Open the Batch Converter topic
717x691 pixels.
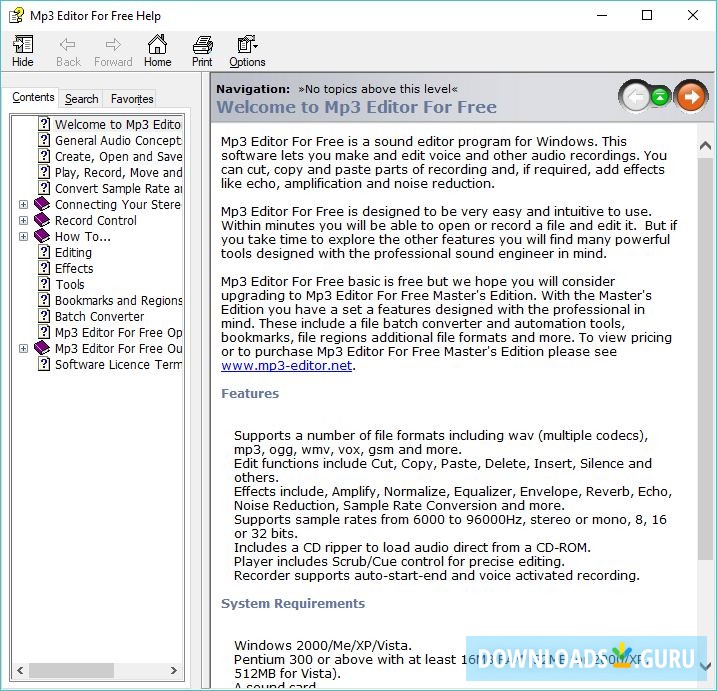tap(100, 316)
